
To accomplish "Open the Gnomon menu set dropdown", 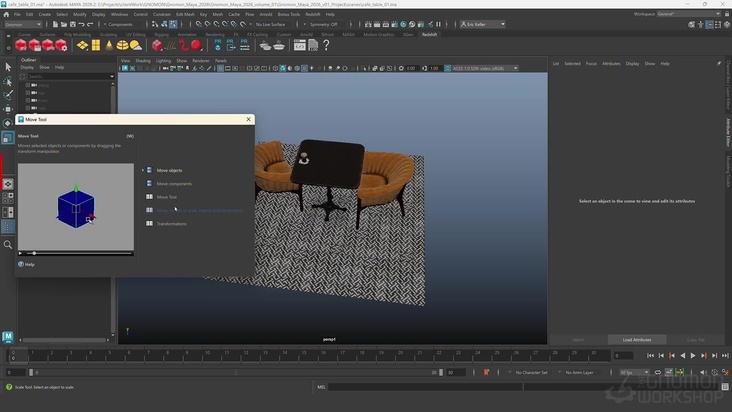I will pos(23,24).
